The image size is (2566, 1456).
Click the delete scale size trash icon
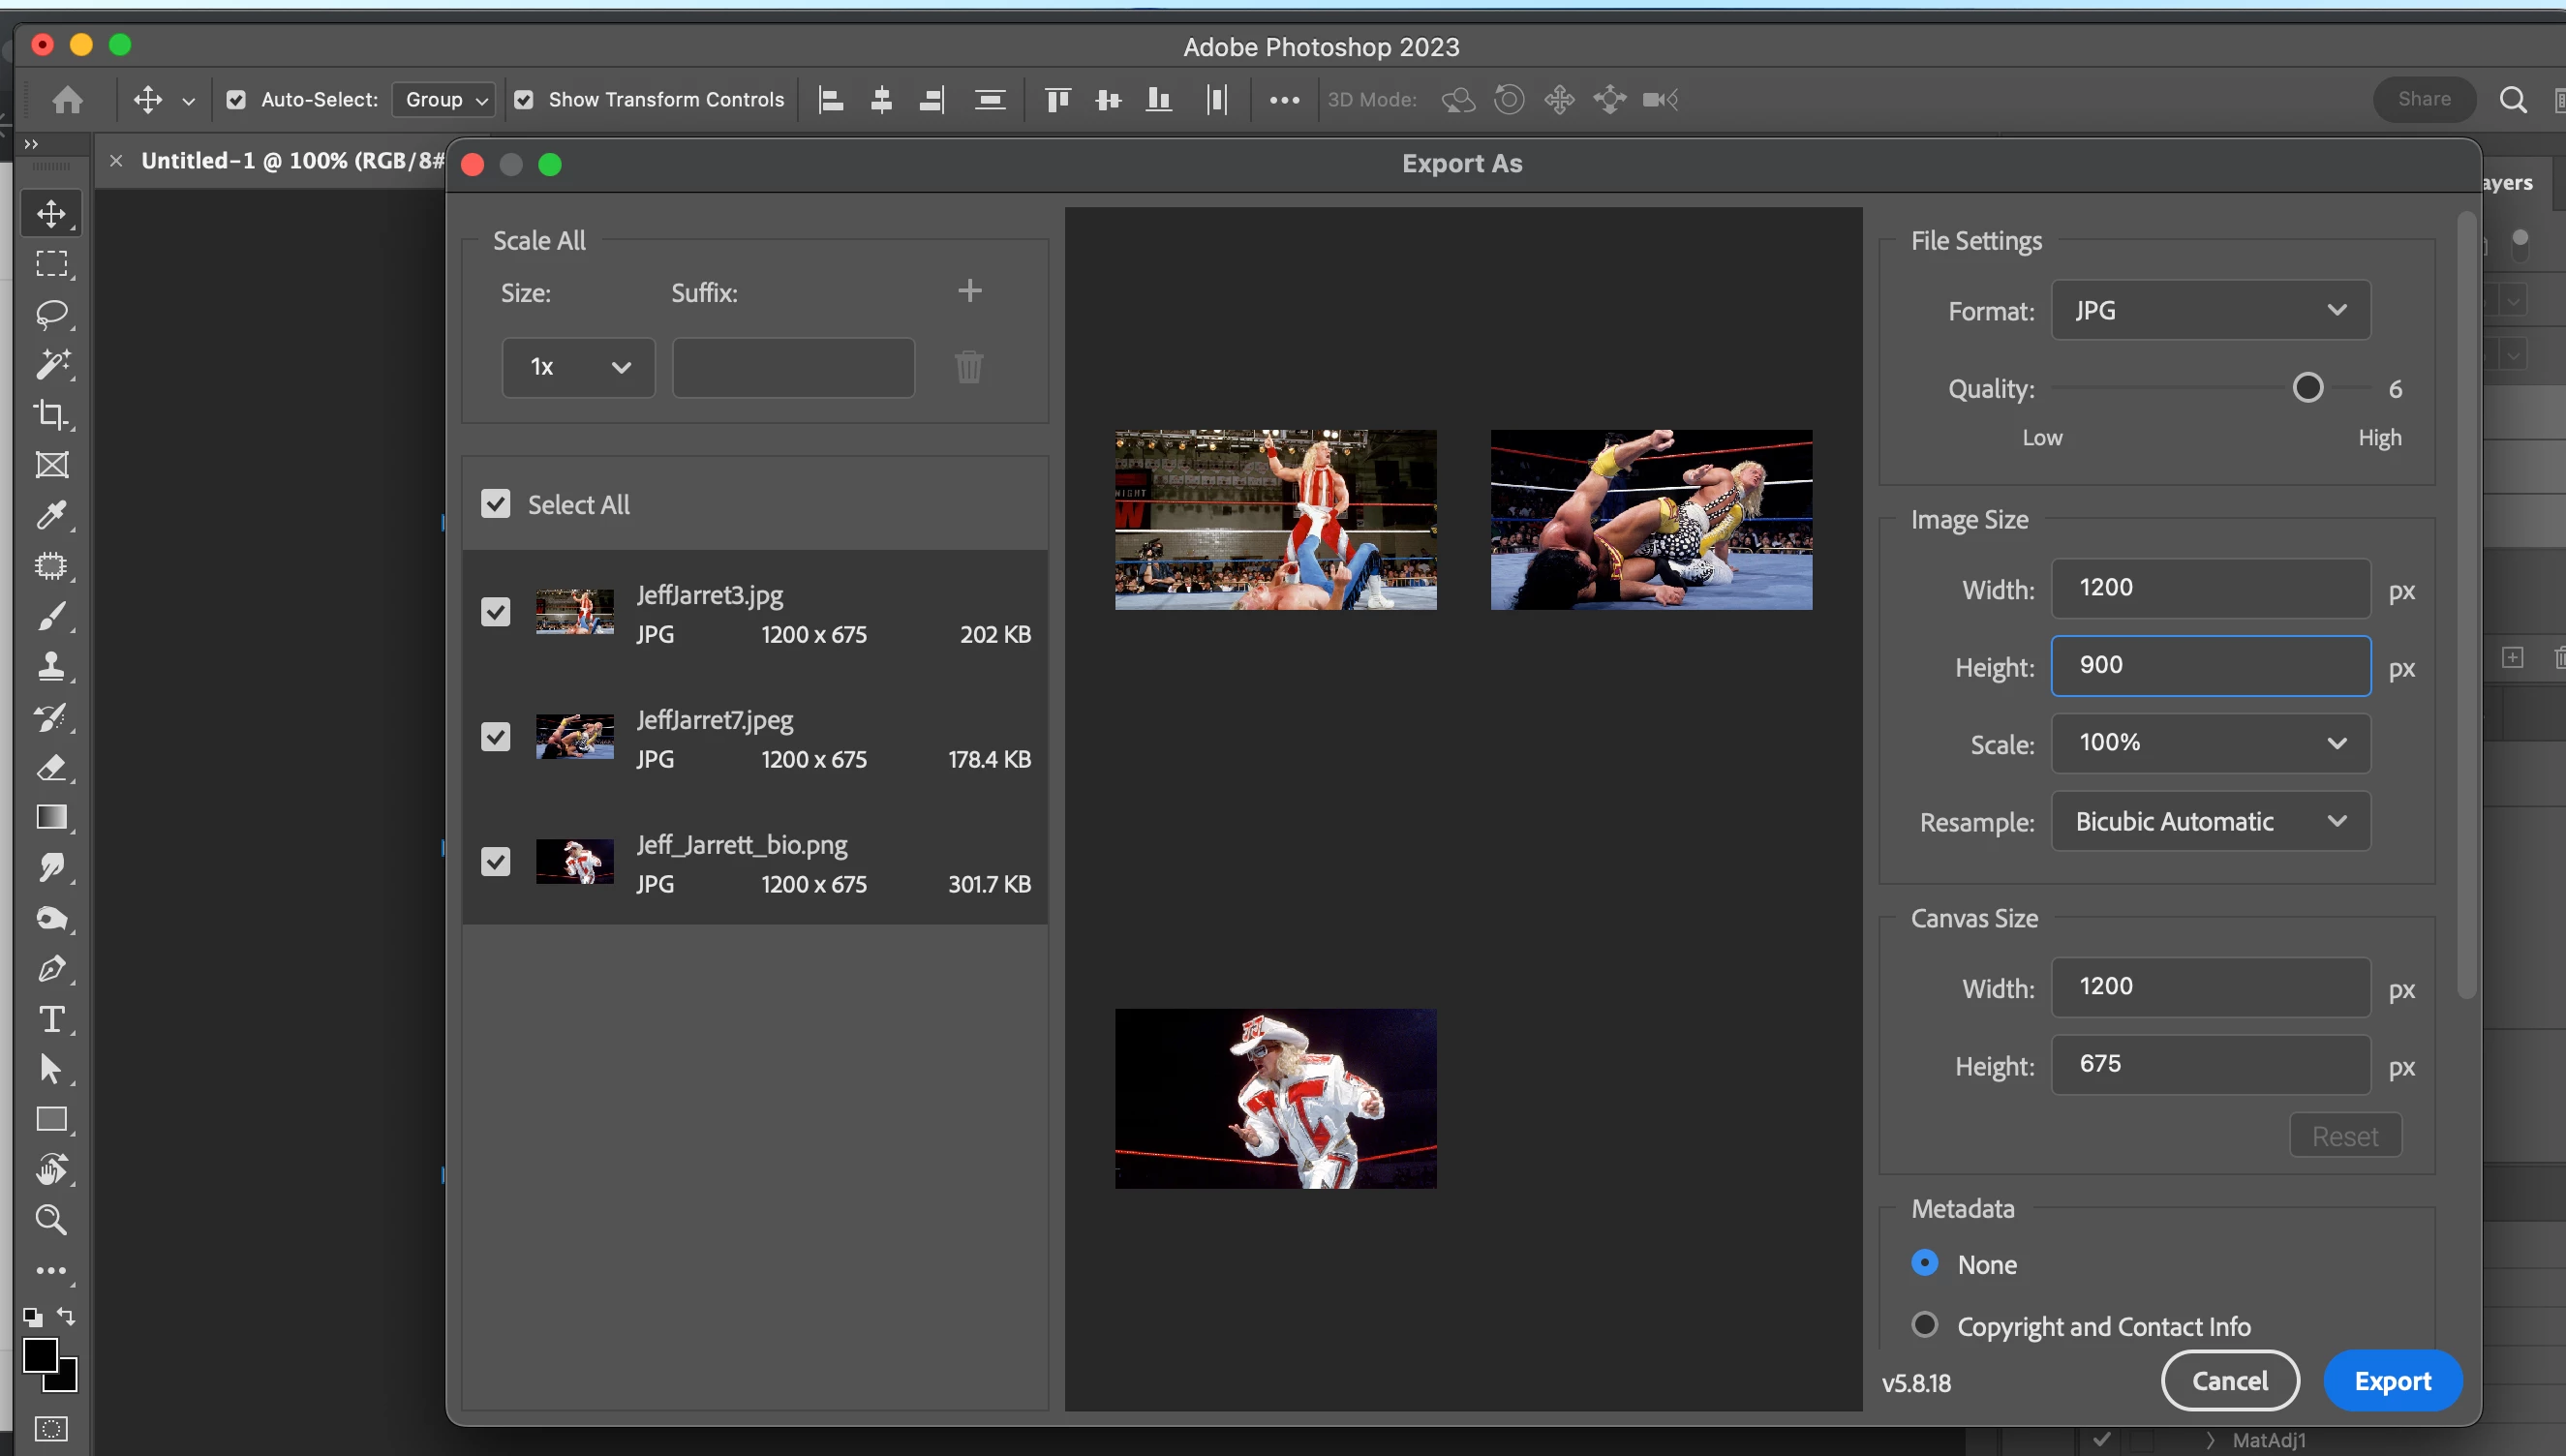click(x=968, y=367)
